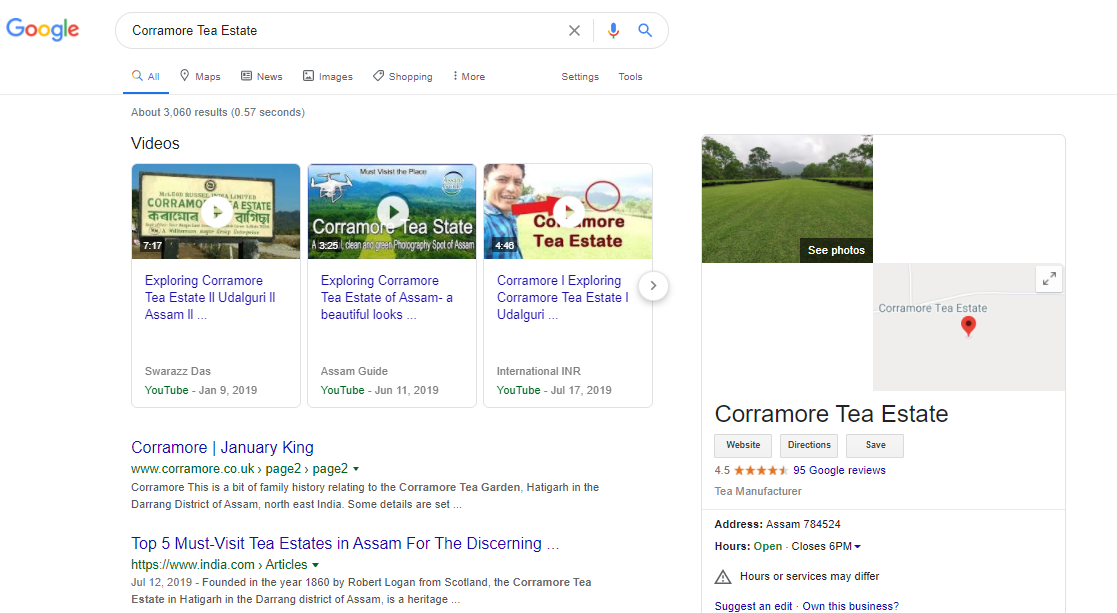This screenshot has width=1117, height=613.
Task: Click the Videos section heading
Action: [x=155, y=143]
